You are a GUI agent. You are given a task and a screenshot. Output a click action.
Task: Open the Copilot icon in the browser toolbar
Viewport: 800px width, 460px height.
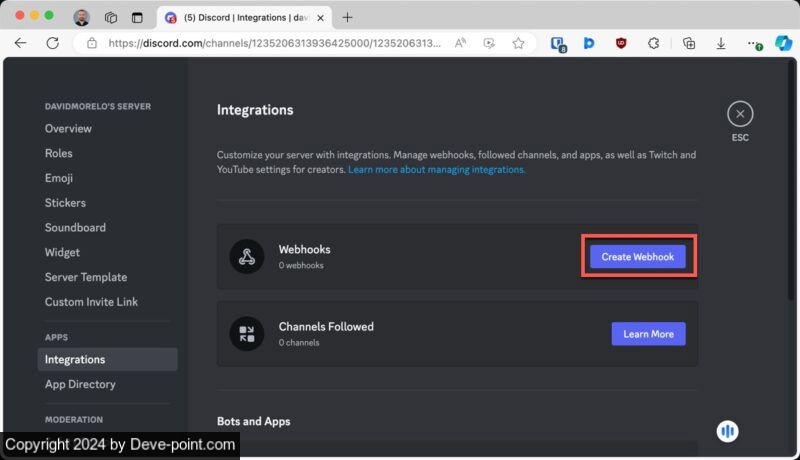(784, 43)
